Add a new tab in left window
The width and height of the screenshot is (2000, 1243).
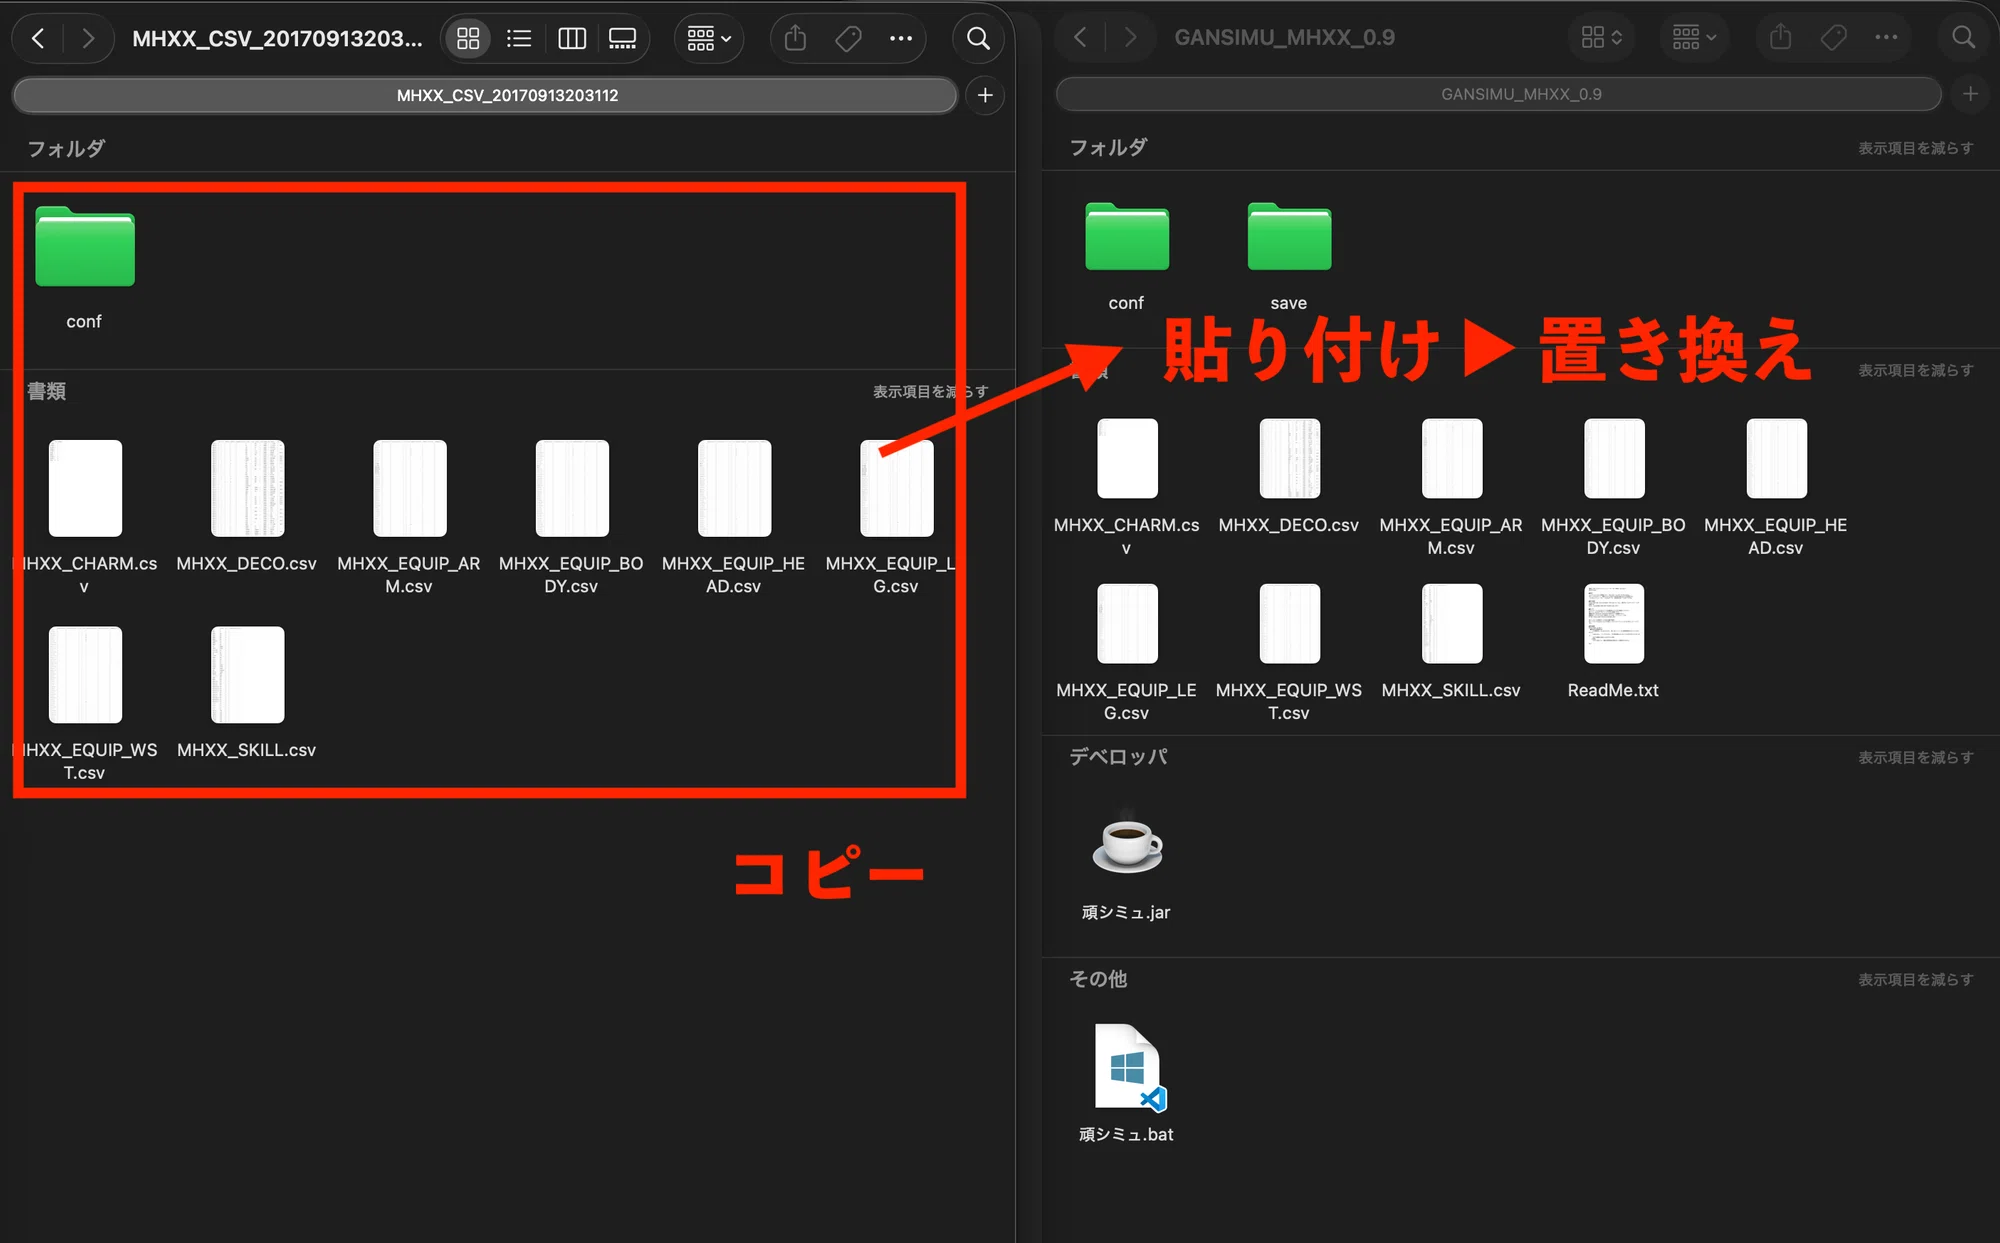click(x=985, y=95)
